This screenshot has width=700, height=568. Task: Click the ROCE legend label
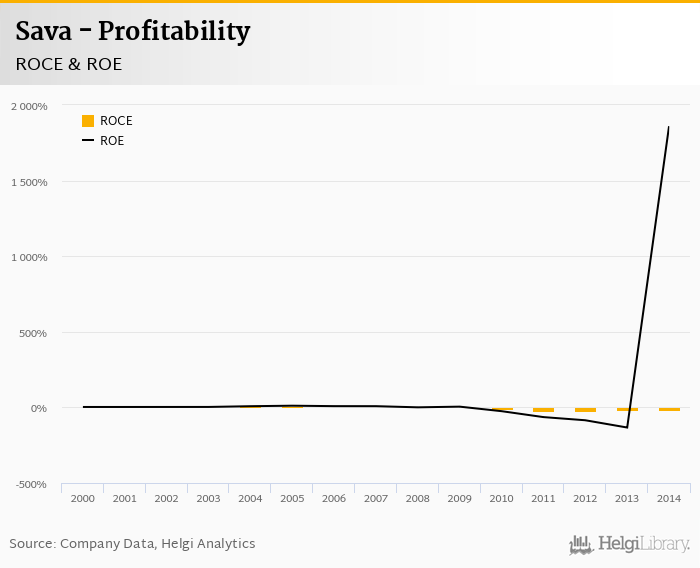pos(116,121)
